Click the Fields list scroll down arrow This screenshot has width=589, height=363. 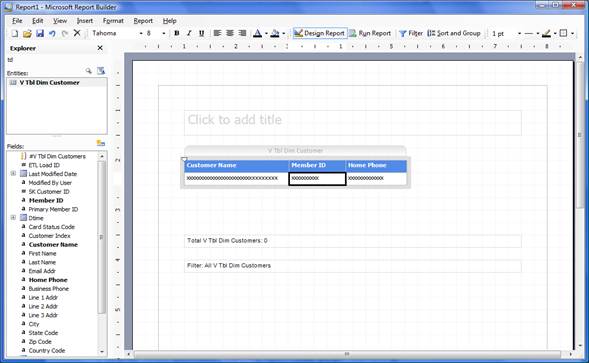101,351
